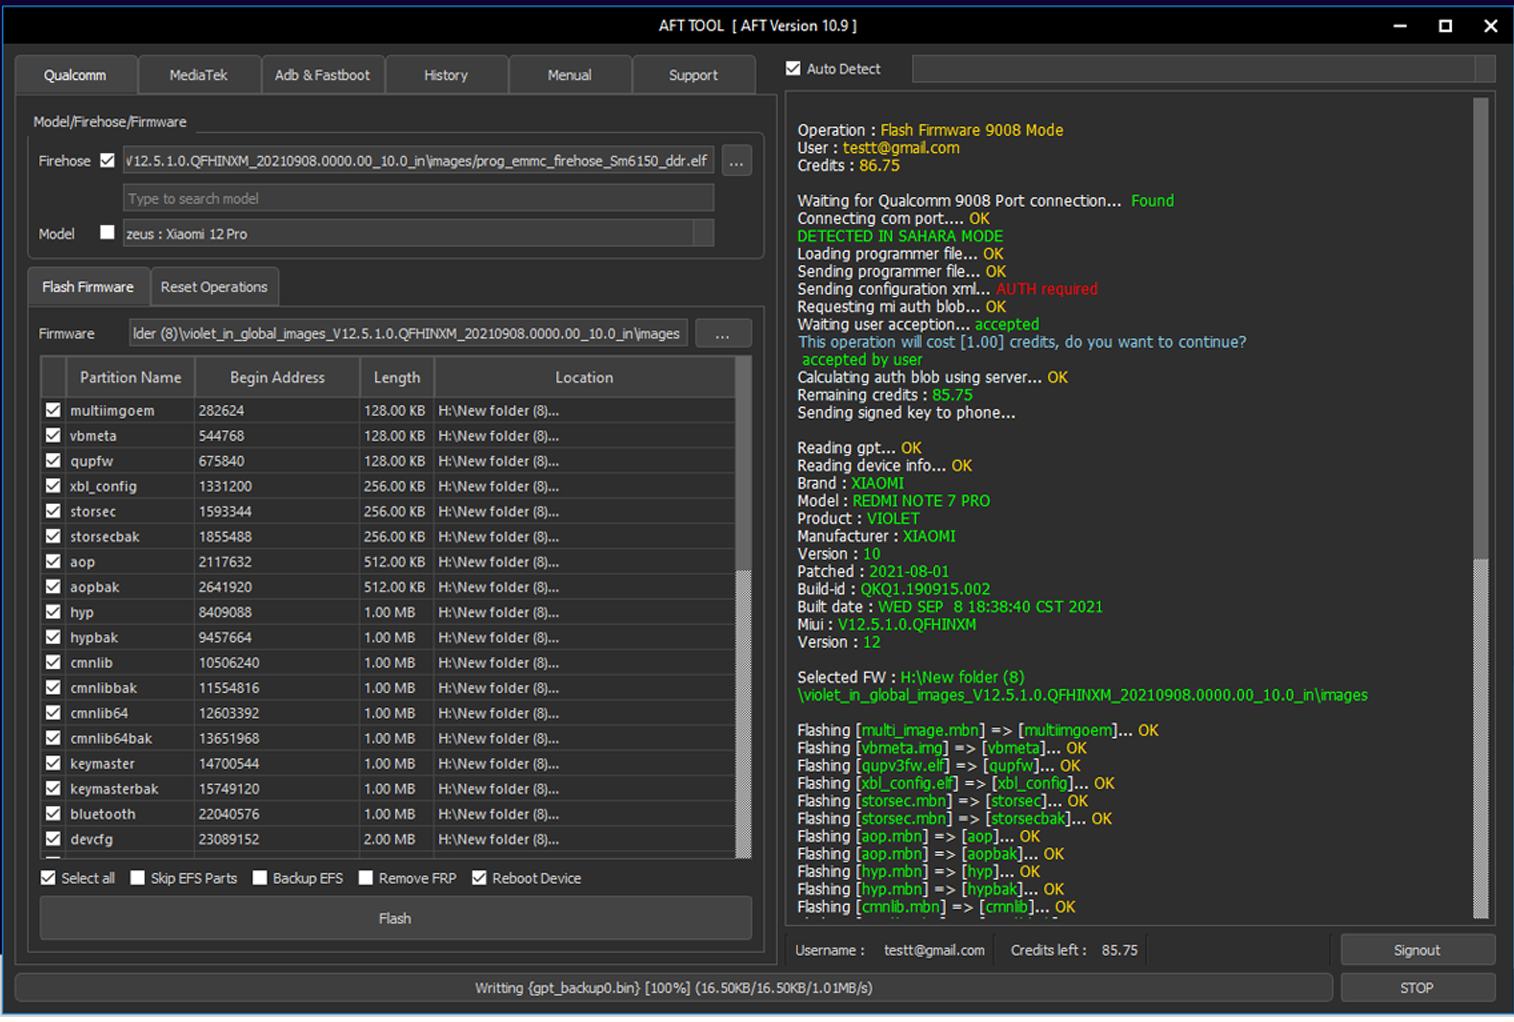Uncheck the hyp partition checkbox

point(53,612)
